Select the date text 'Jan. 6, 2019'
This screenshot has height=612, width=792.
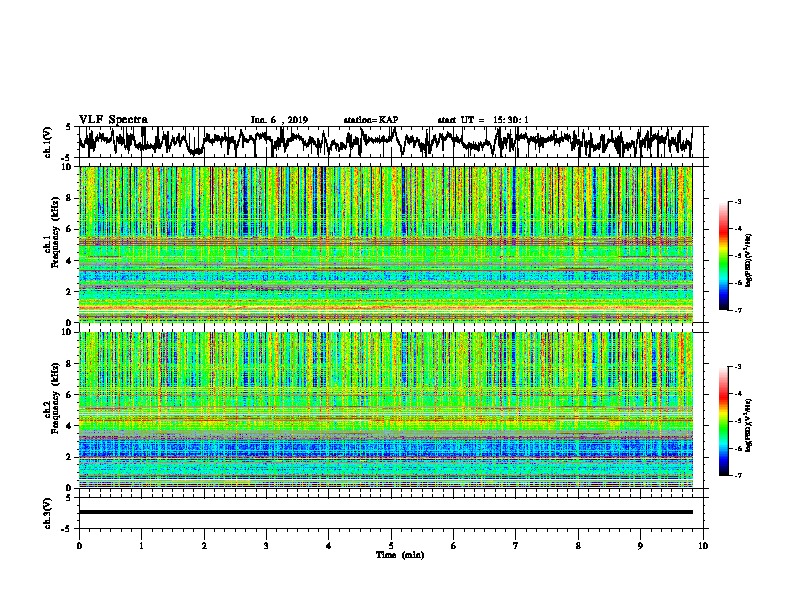pos(279,120)
